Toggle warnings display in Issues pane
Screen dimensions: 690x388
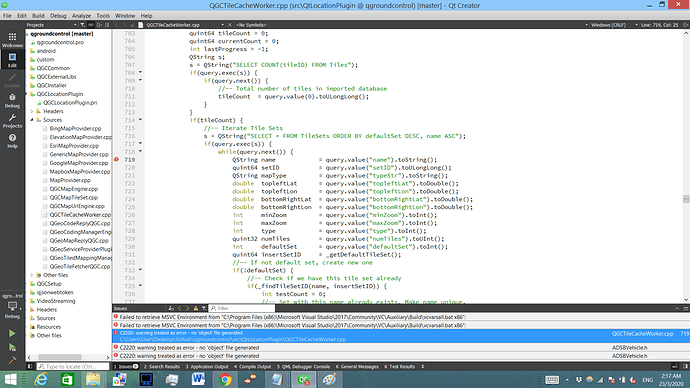click(x=196, y=308)
